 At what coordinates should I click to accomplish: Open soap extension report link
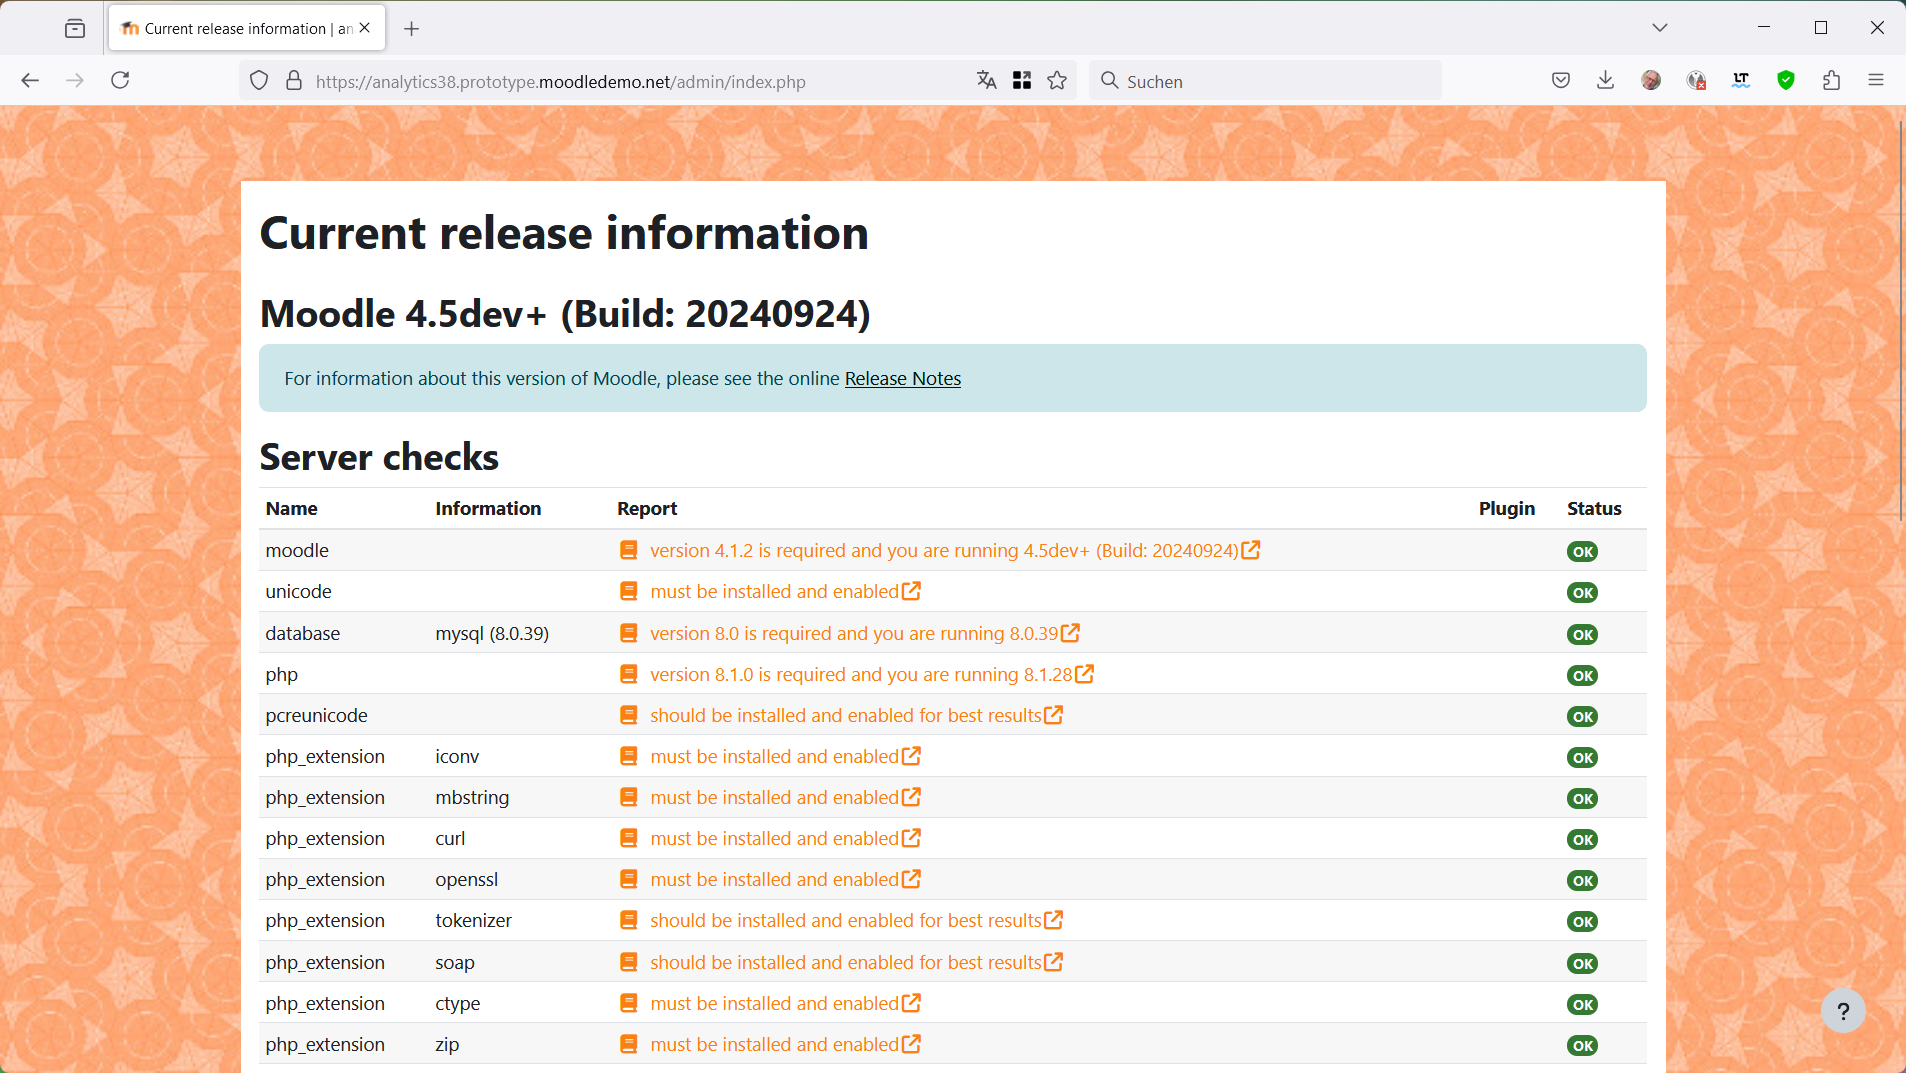coord(856,963)
